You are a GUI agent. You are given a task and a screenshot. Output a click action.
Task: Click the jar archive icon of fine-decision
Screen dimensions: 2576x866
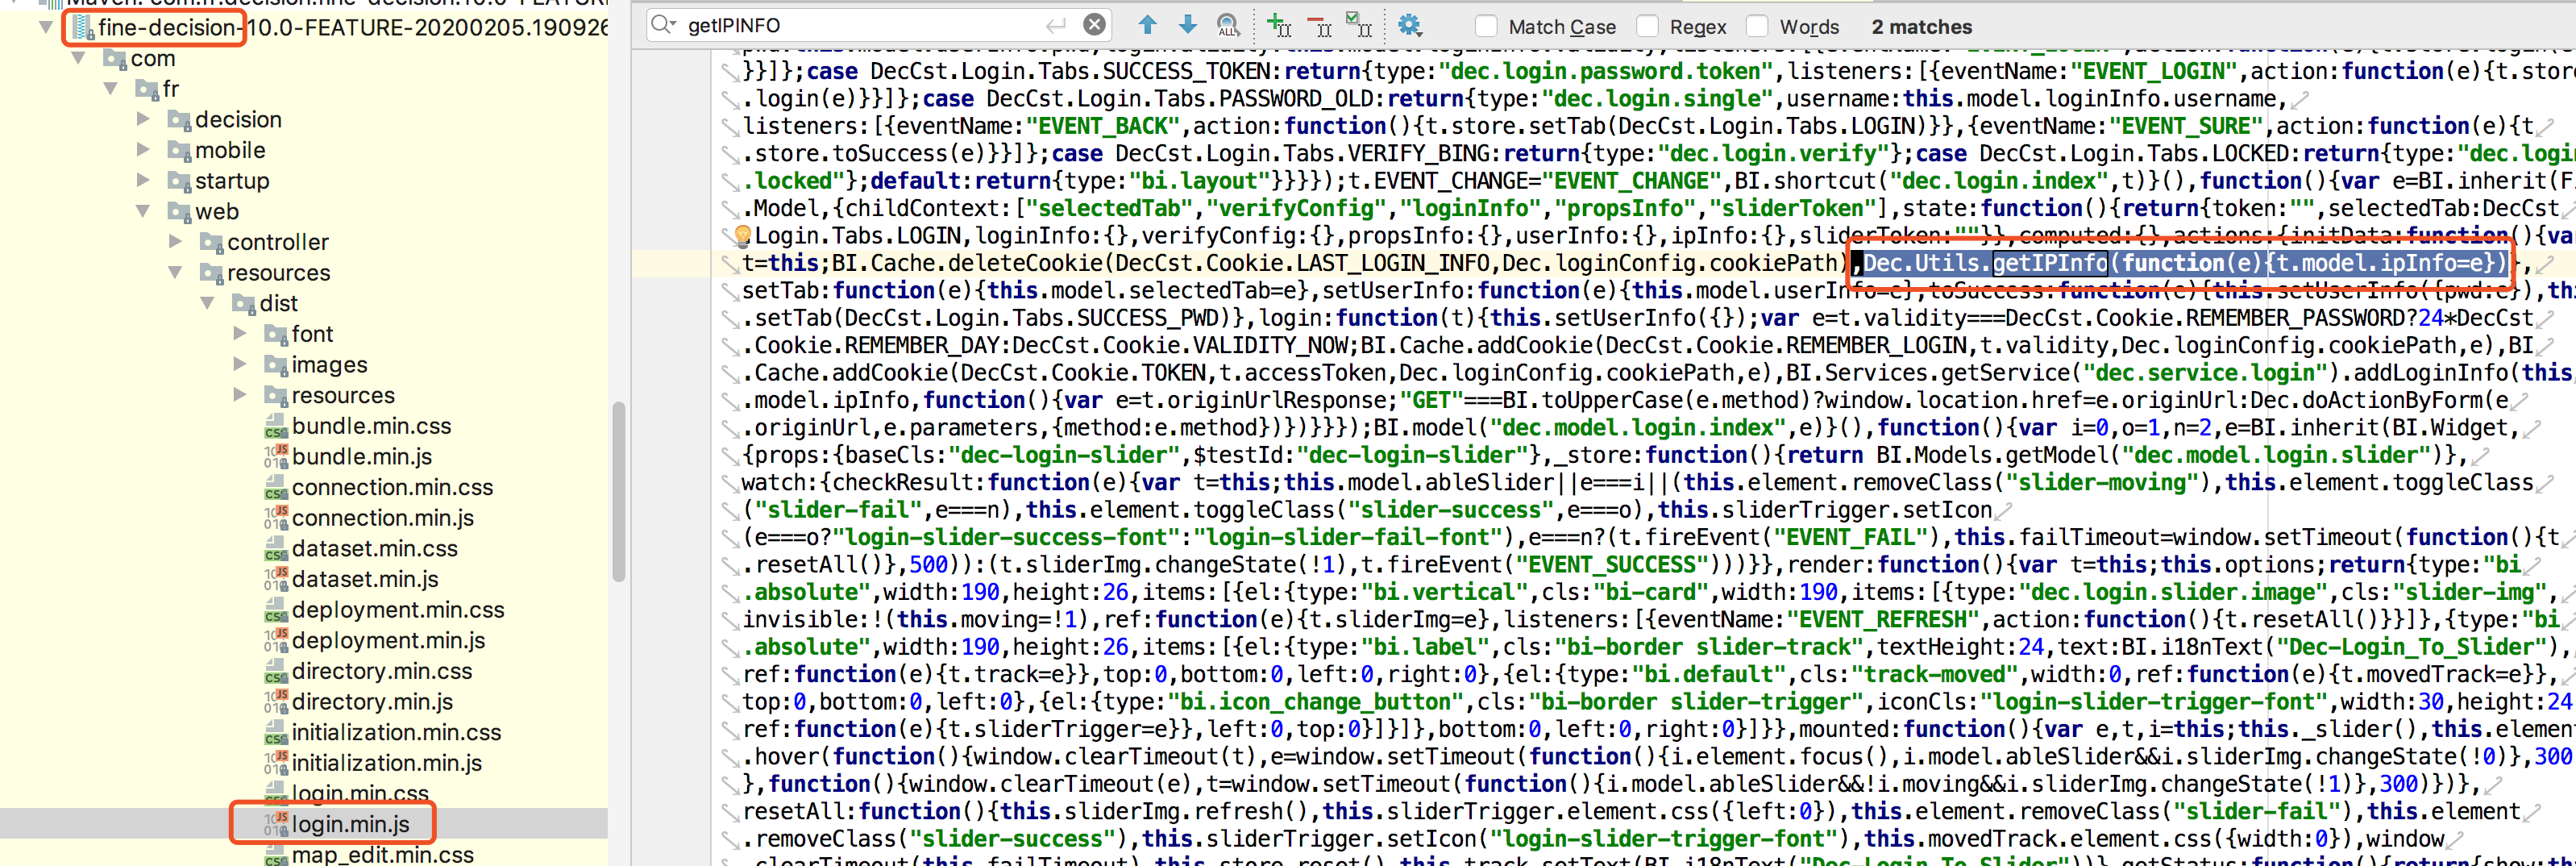click(x=83, y=27)
